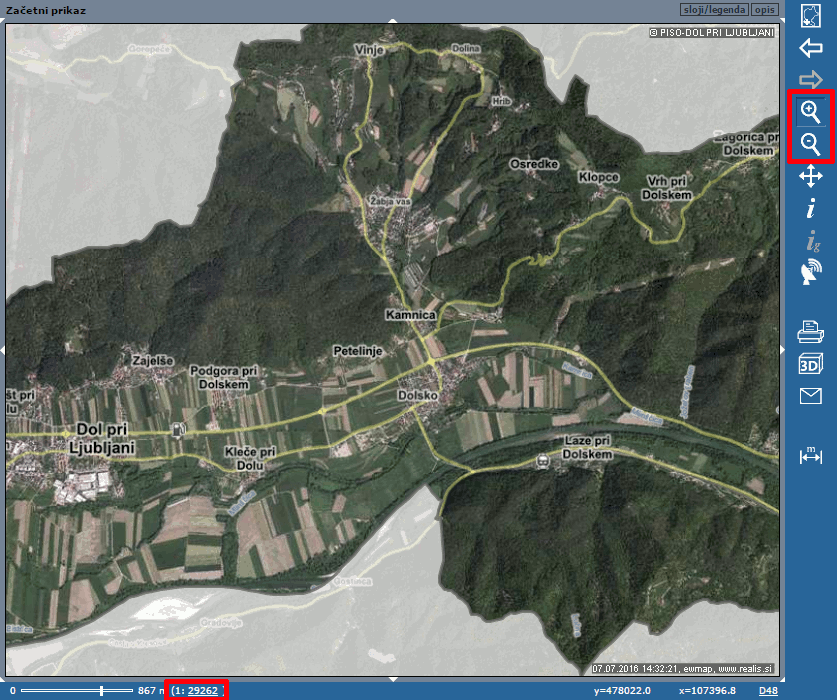
Task: Click the satellite GPS location icon
Action: point(810,272)
